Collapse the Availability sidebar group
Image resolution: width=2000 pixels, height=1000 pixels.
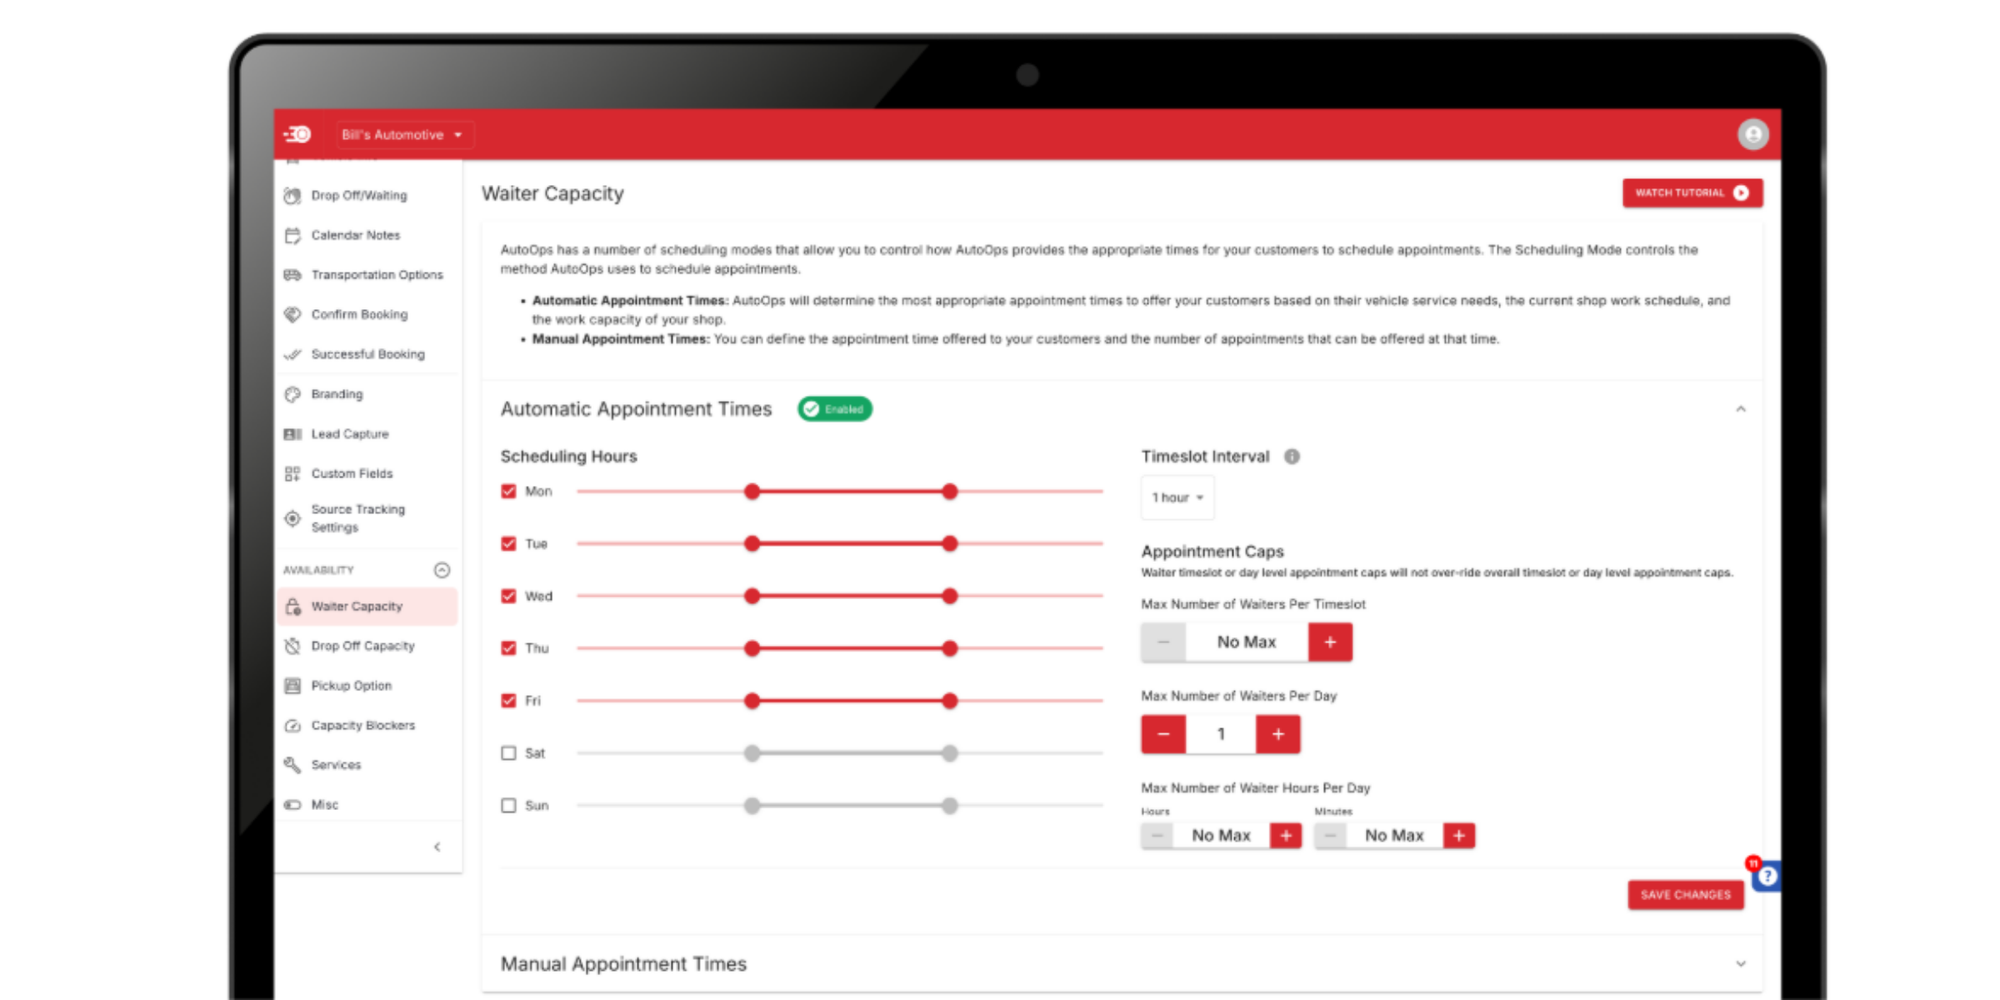[x=442, y=570]
